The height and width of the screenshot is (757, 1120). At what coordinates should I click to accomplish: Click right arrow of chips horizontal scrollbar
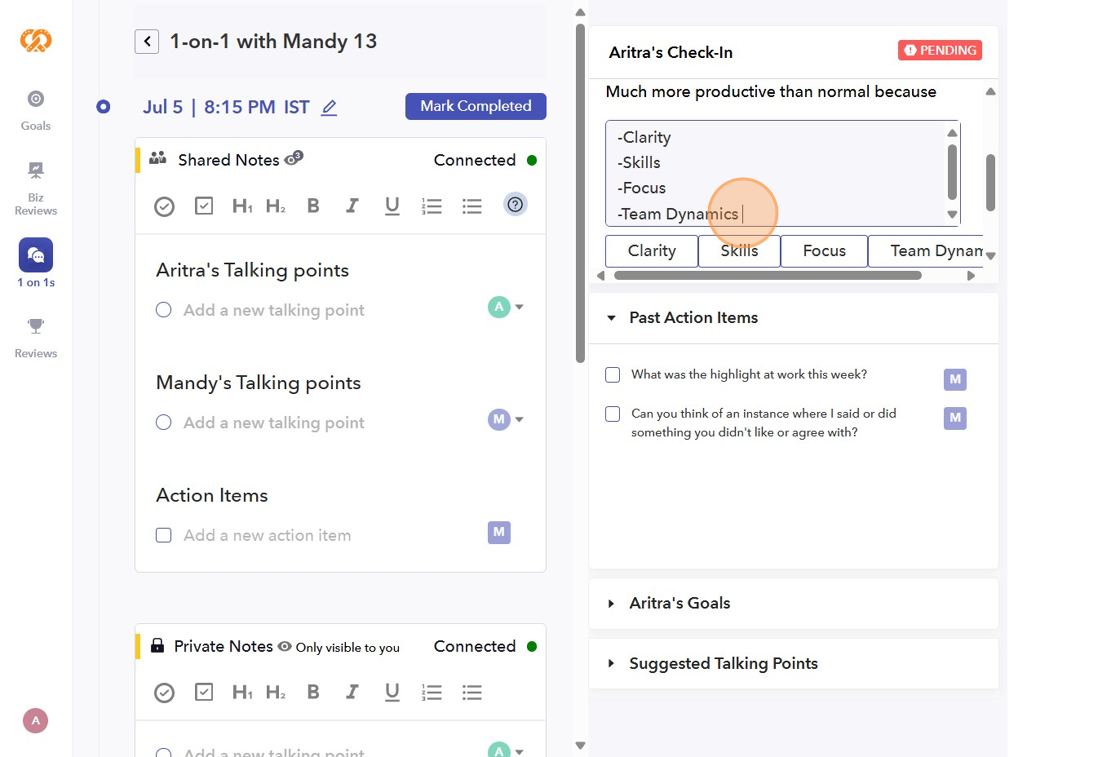click(971, 276)
